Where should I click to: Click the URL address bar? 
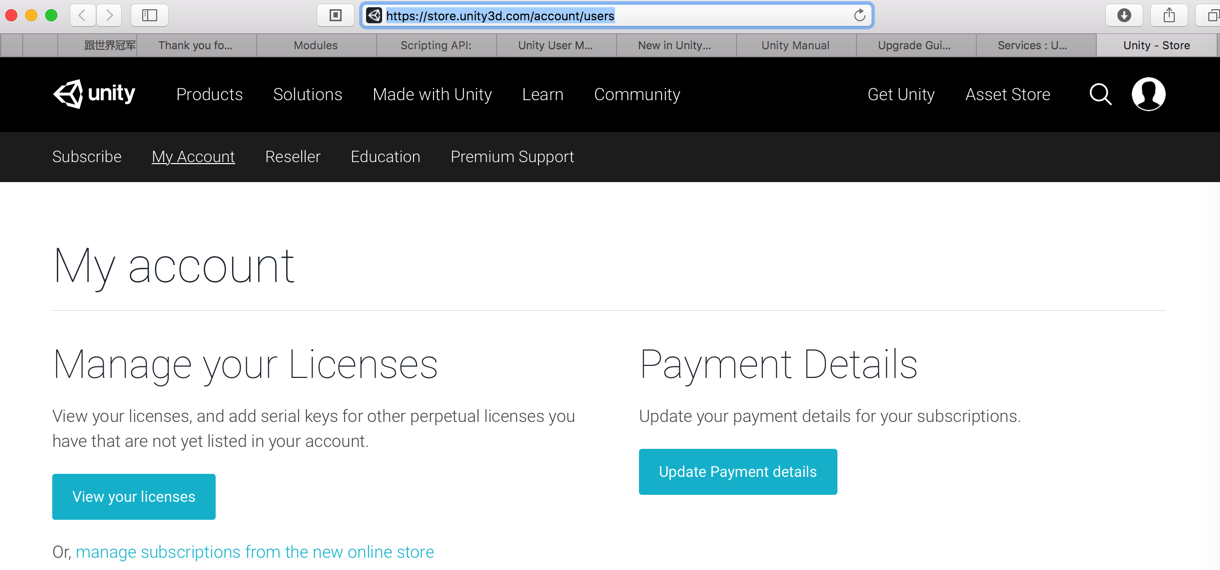click(616, 15)
